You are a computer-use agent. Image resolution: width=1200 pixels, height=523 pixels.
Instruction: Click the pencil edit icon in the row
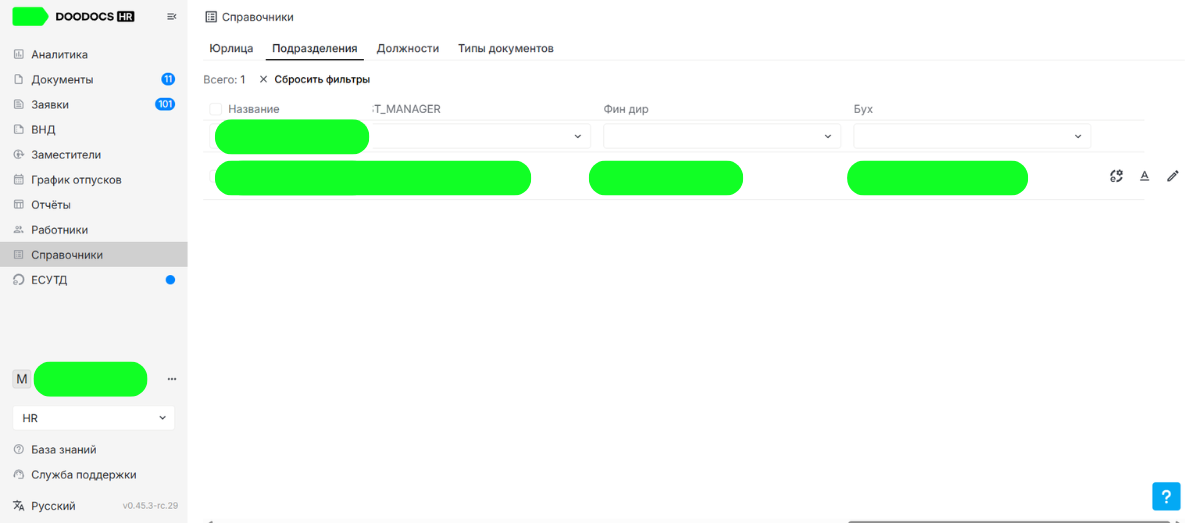1173,176
